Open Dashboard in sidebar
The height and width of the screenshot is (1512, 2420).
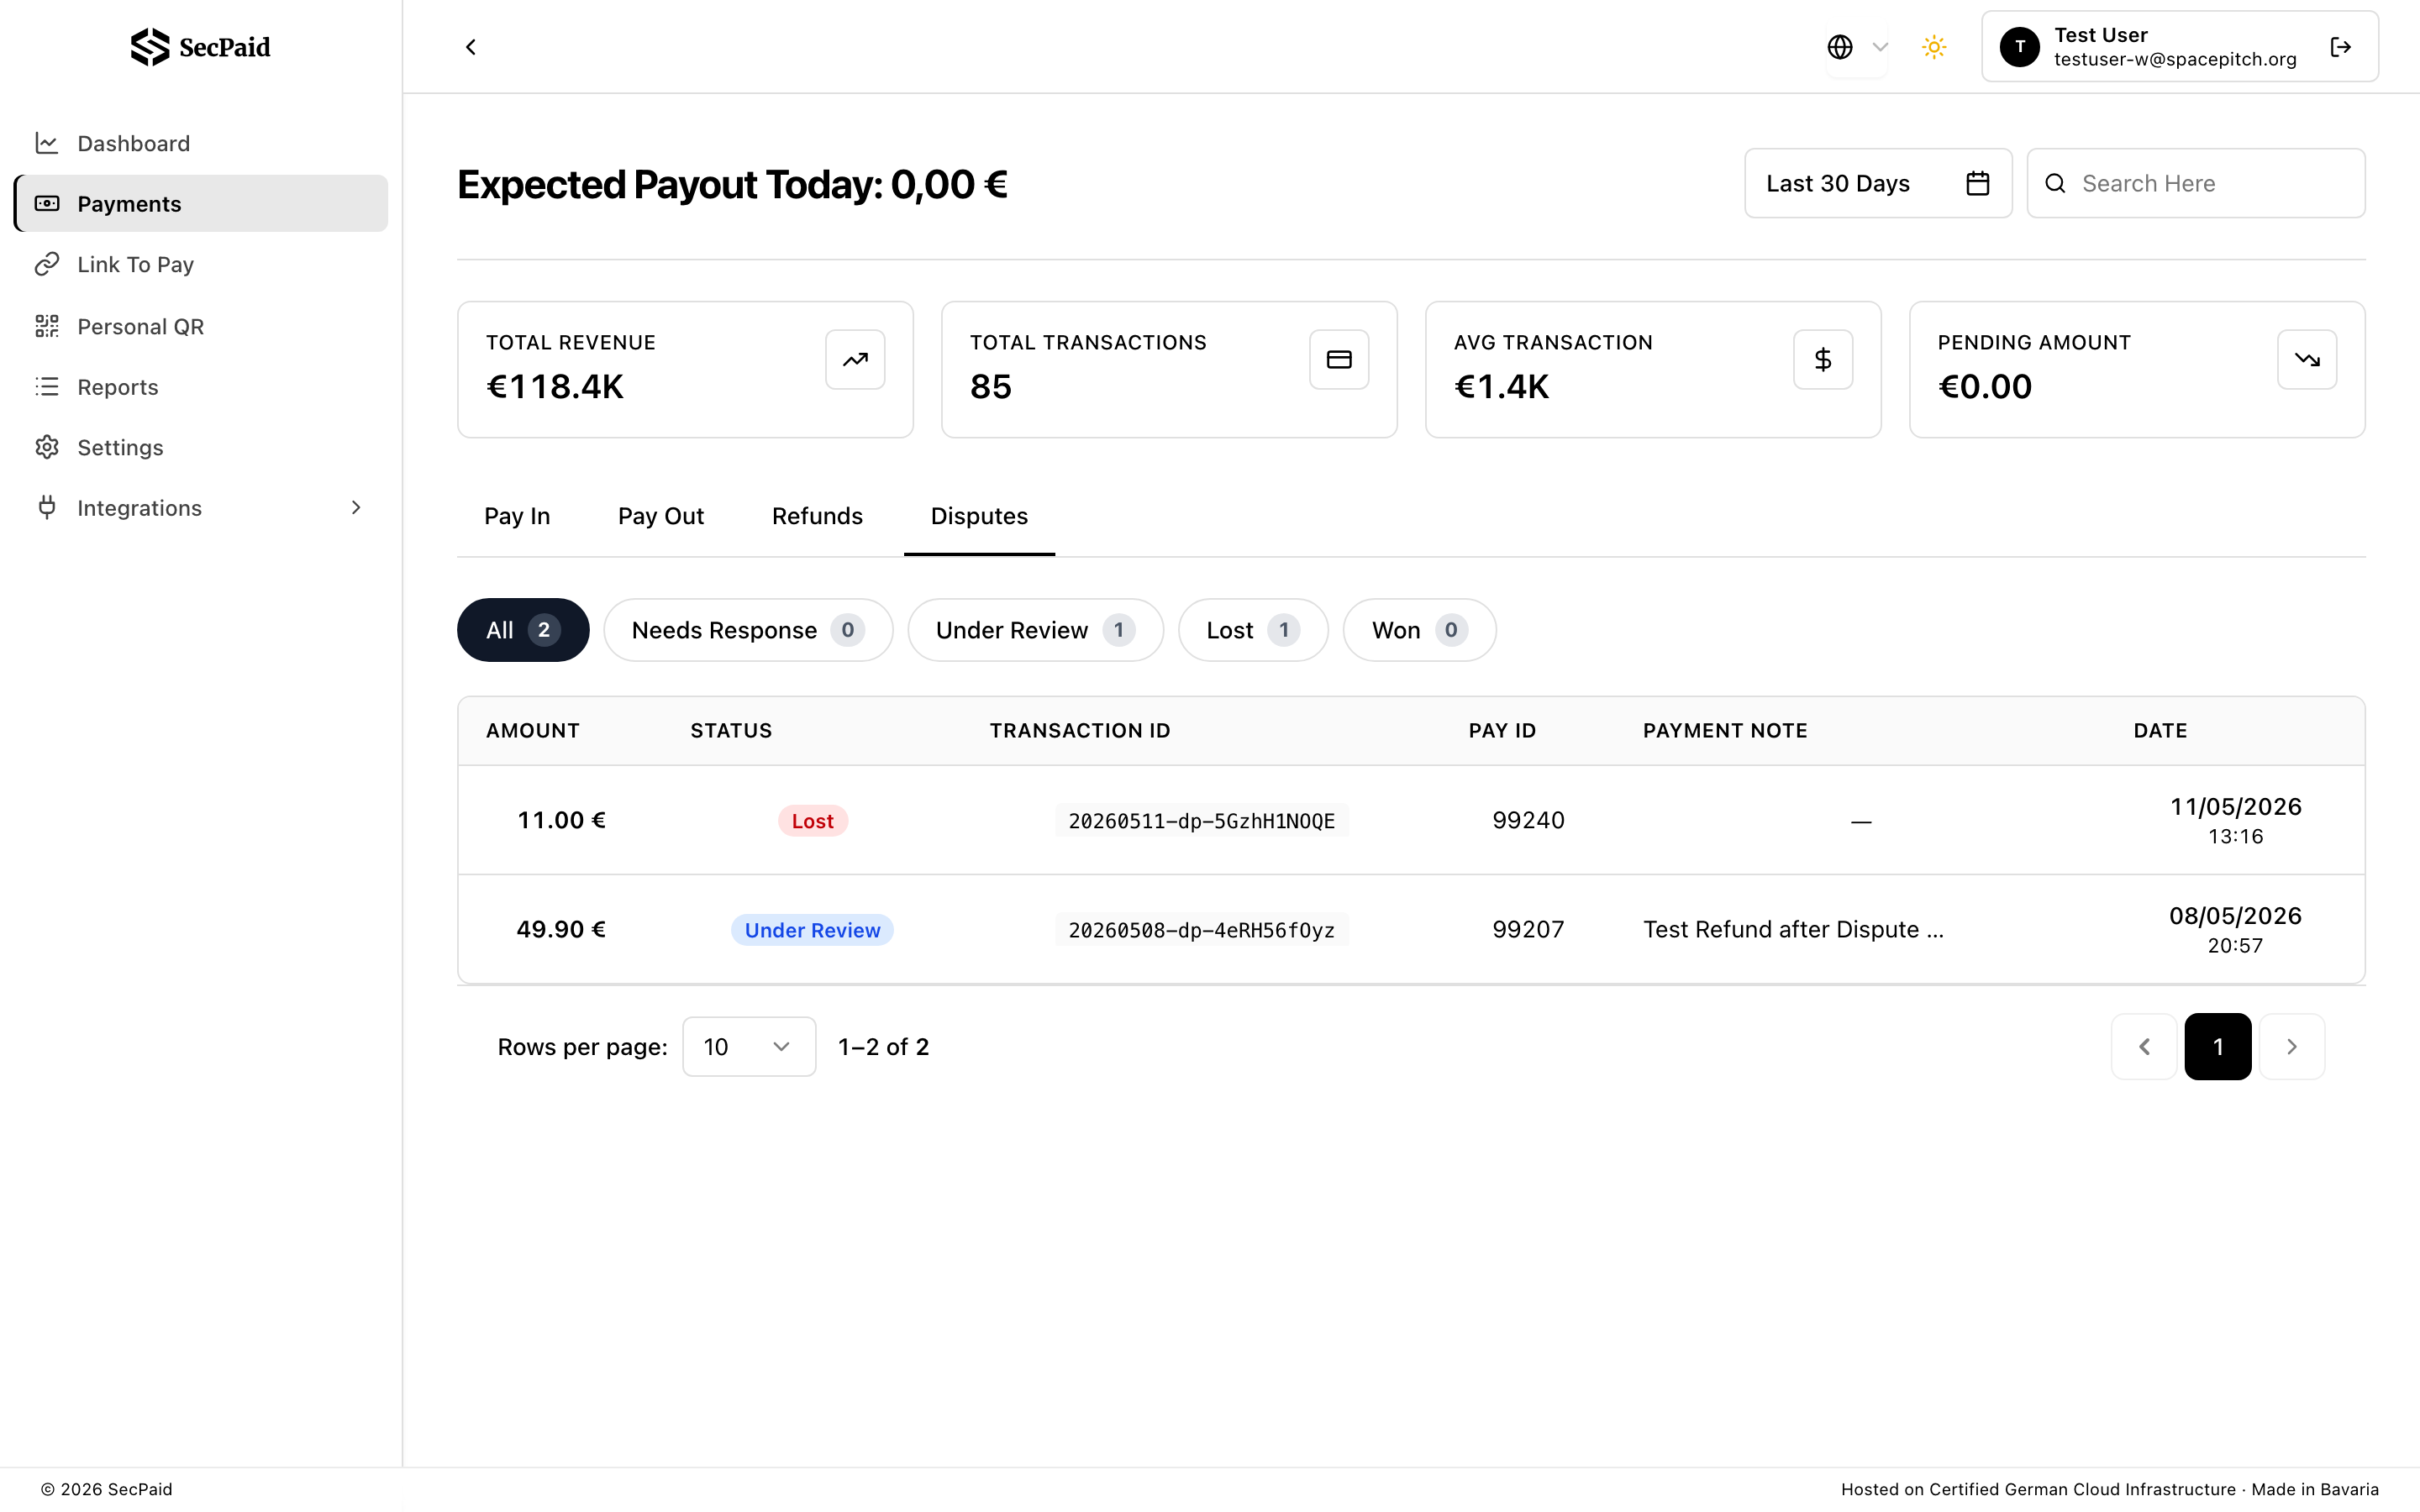[201, 143]
